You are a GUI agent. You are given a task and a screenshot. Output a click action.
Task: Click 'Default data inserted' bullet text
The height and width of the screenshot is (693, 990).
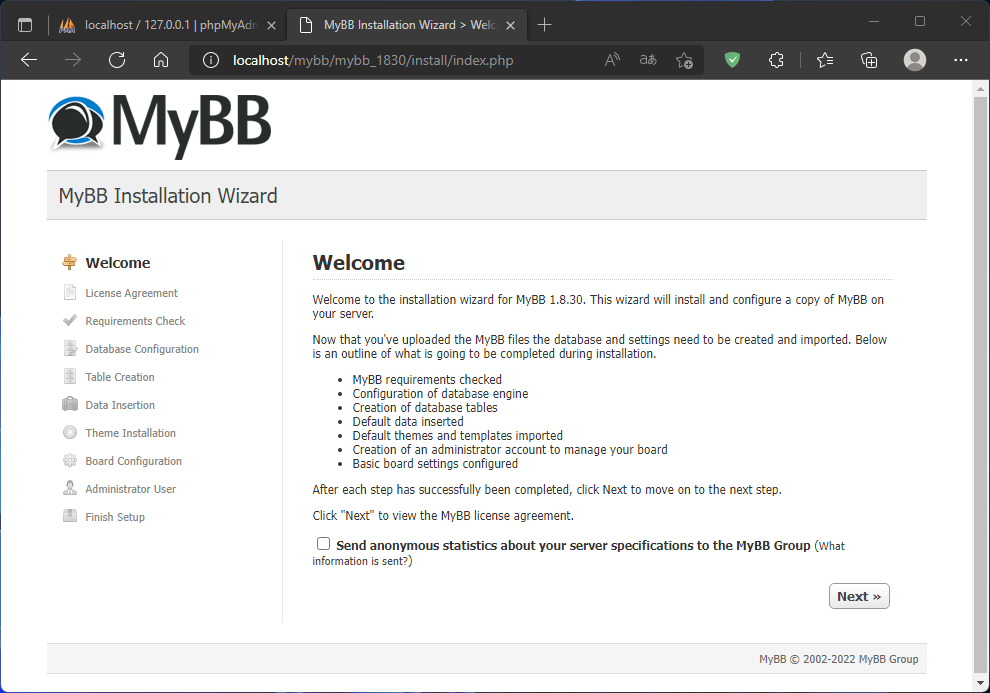408,422
